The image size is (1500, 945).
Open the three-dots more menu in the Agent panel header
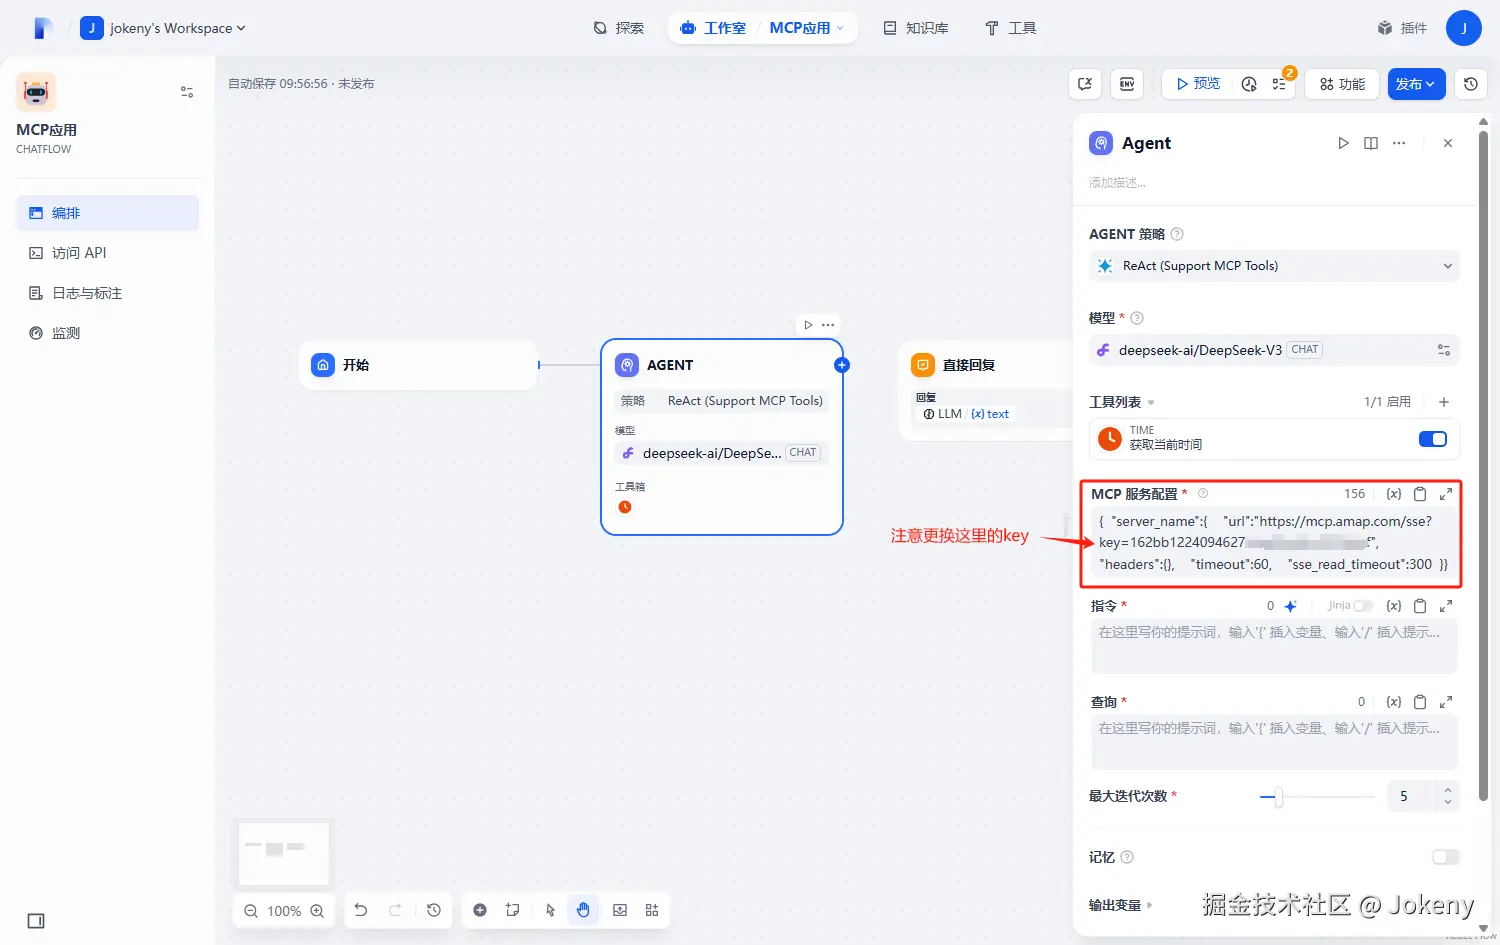(x=1399, y=143)
